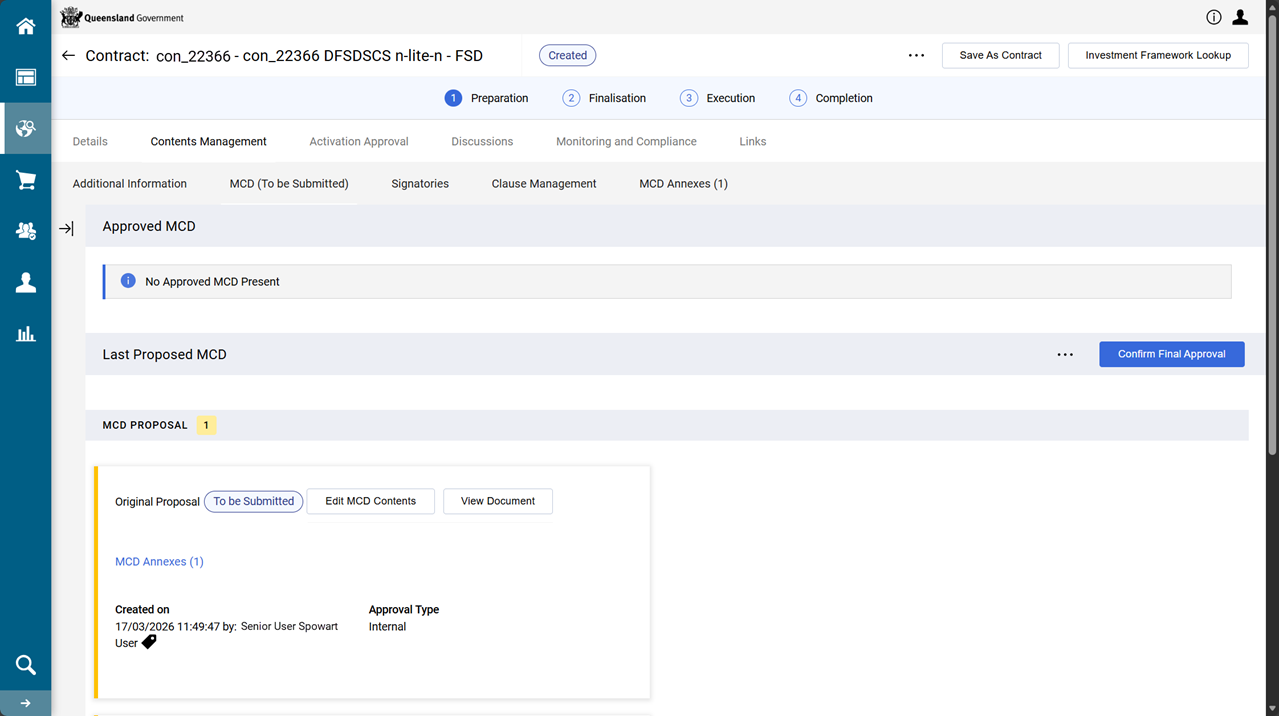
Task: Collapse the side panel next to Approved MCD
Action: coord(66,229)
